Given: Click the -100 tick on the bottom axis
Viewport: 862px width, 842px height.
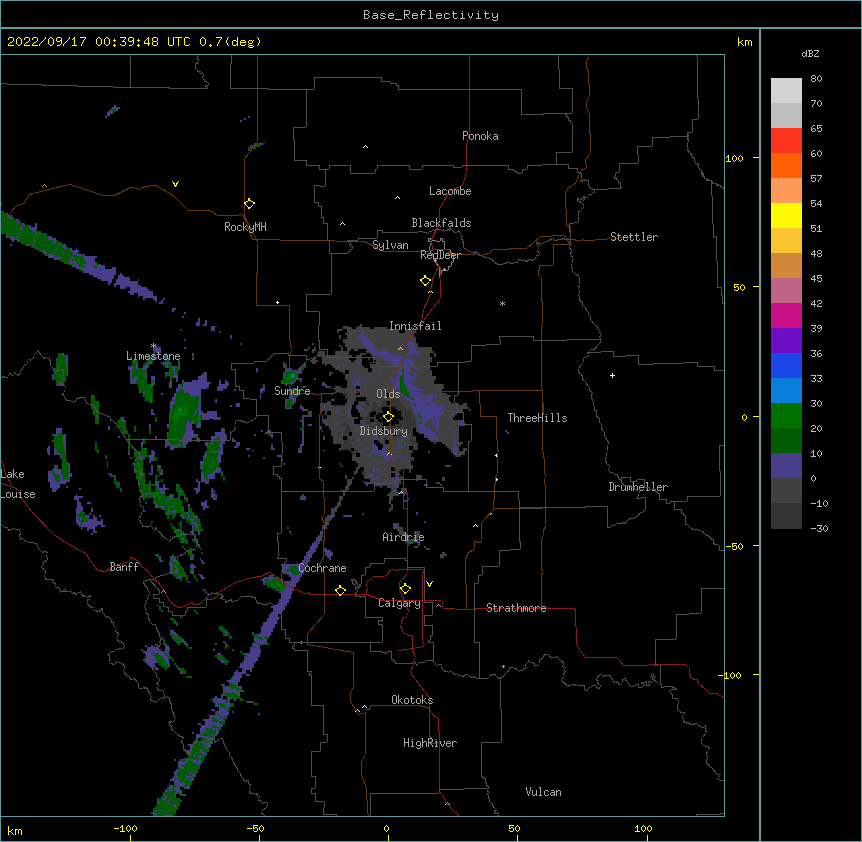Looking at the screenshot, I should [x=125, y=828].
